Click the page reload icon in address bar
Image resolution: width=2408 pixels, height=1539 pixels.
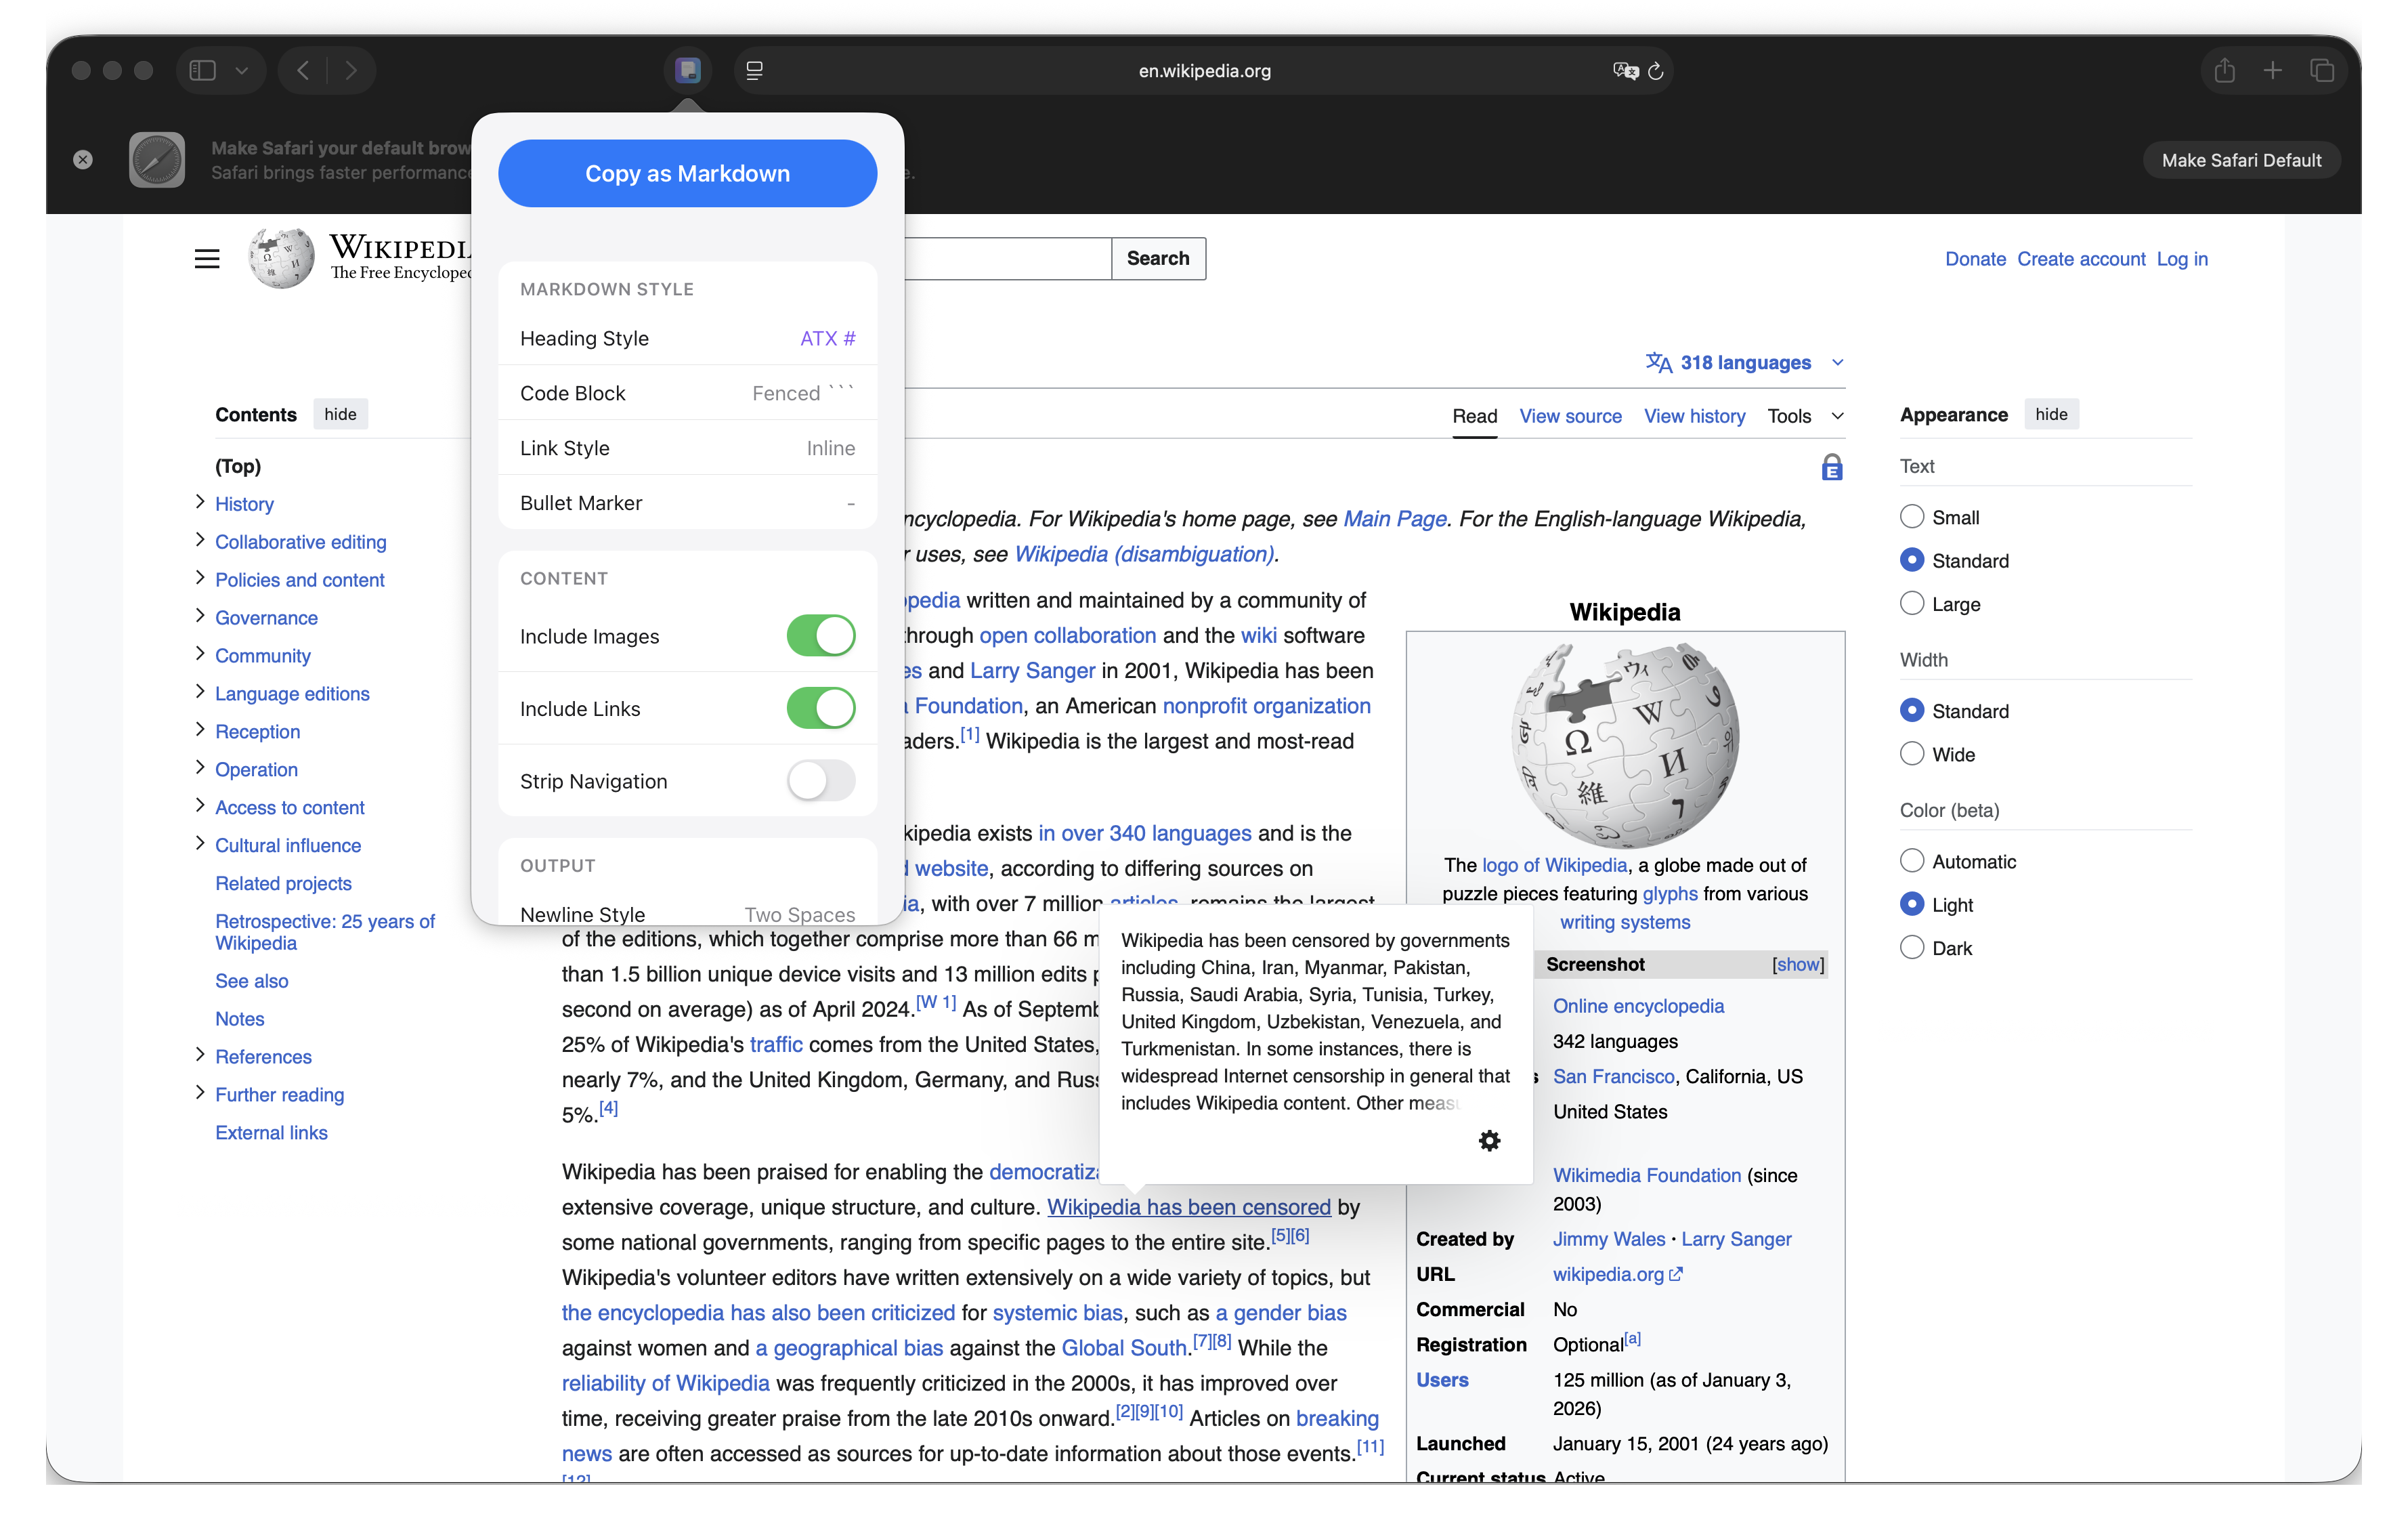(x=1657, y=70)
